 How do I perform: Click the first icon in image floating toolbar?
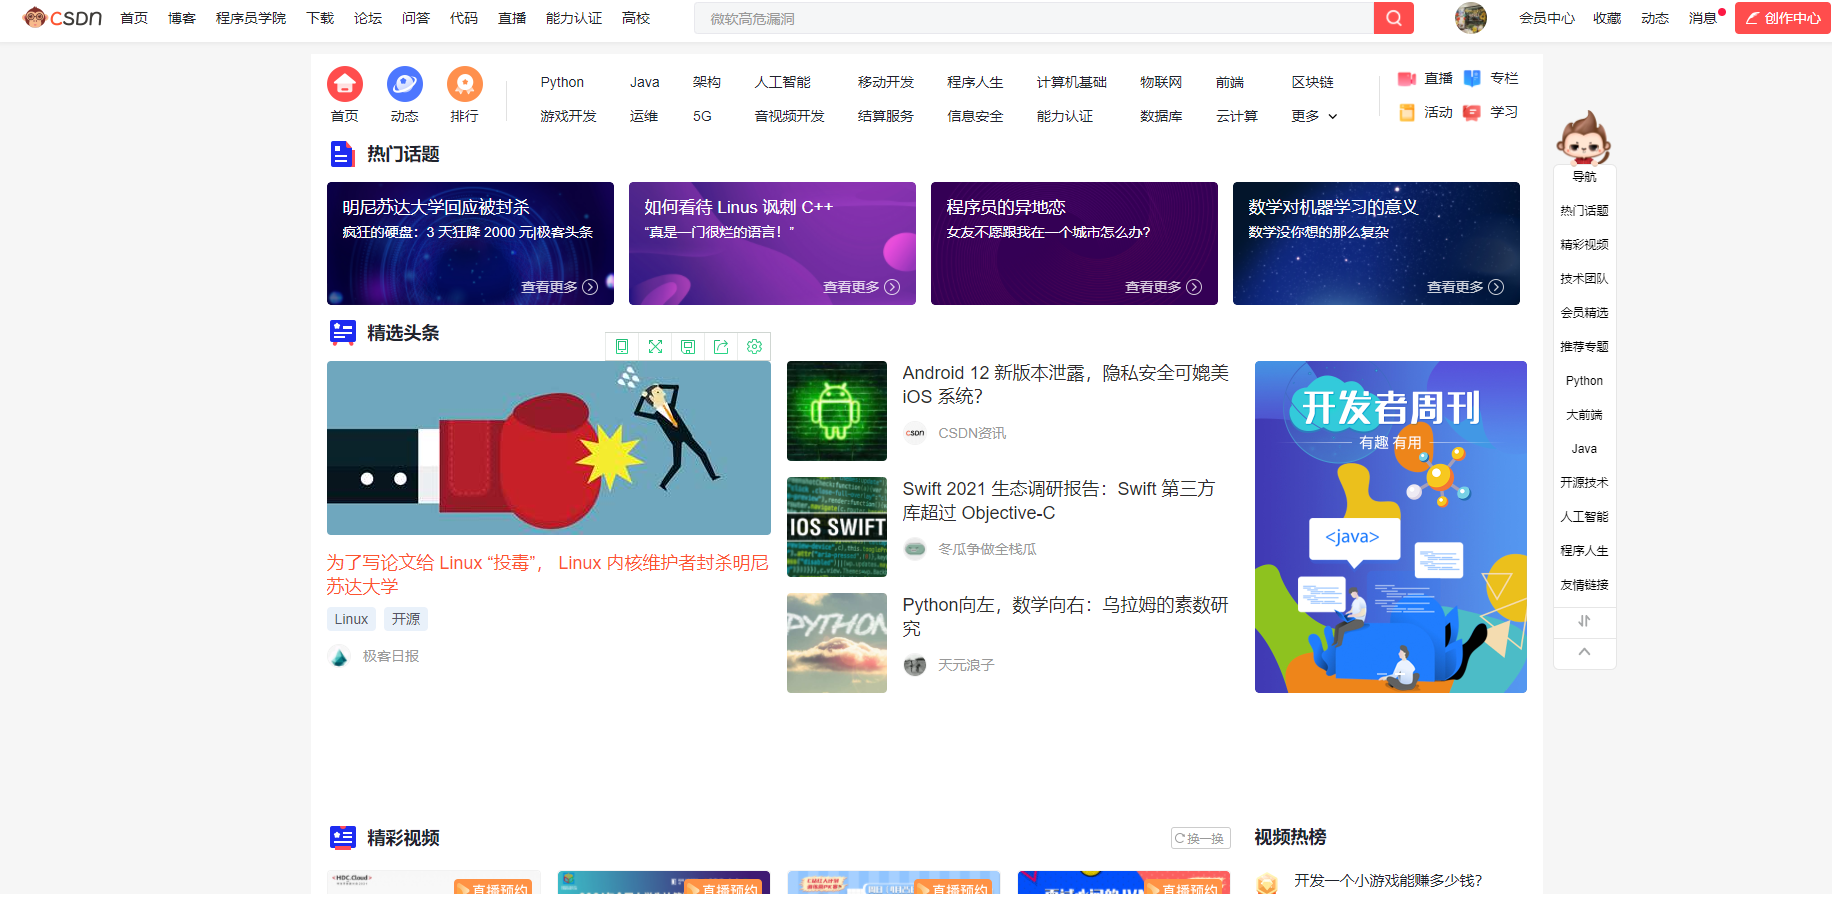tap(622, 346)
